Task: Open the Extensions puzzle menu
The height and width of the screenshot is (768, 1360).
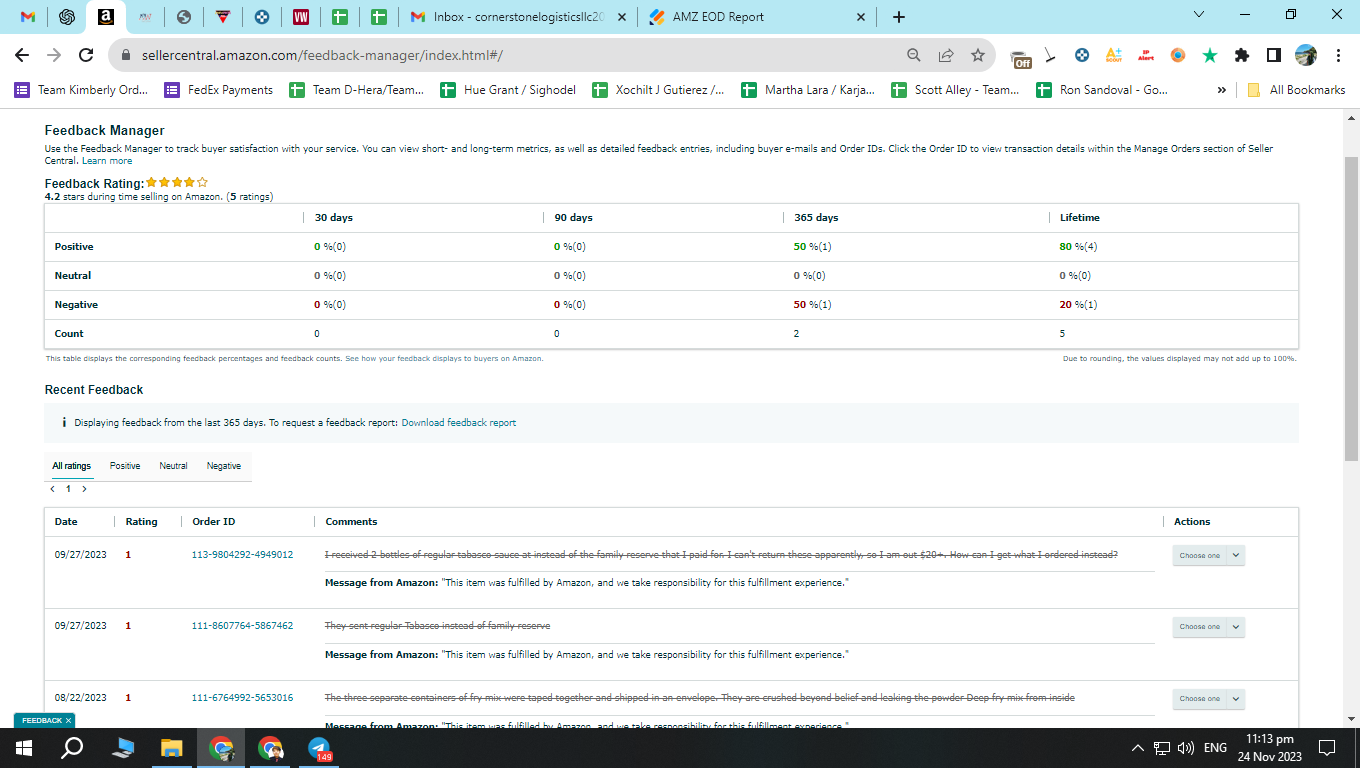Action: pos(1242,55)
